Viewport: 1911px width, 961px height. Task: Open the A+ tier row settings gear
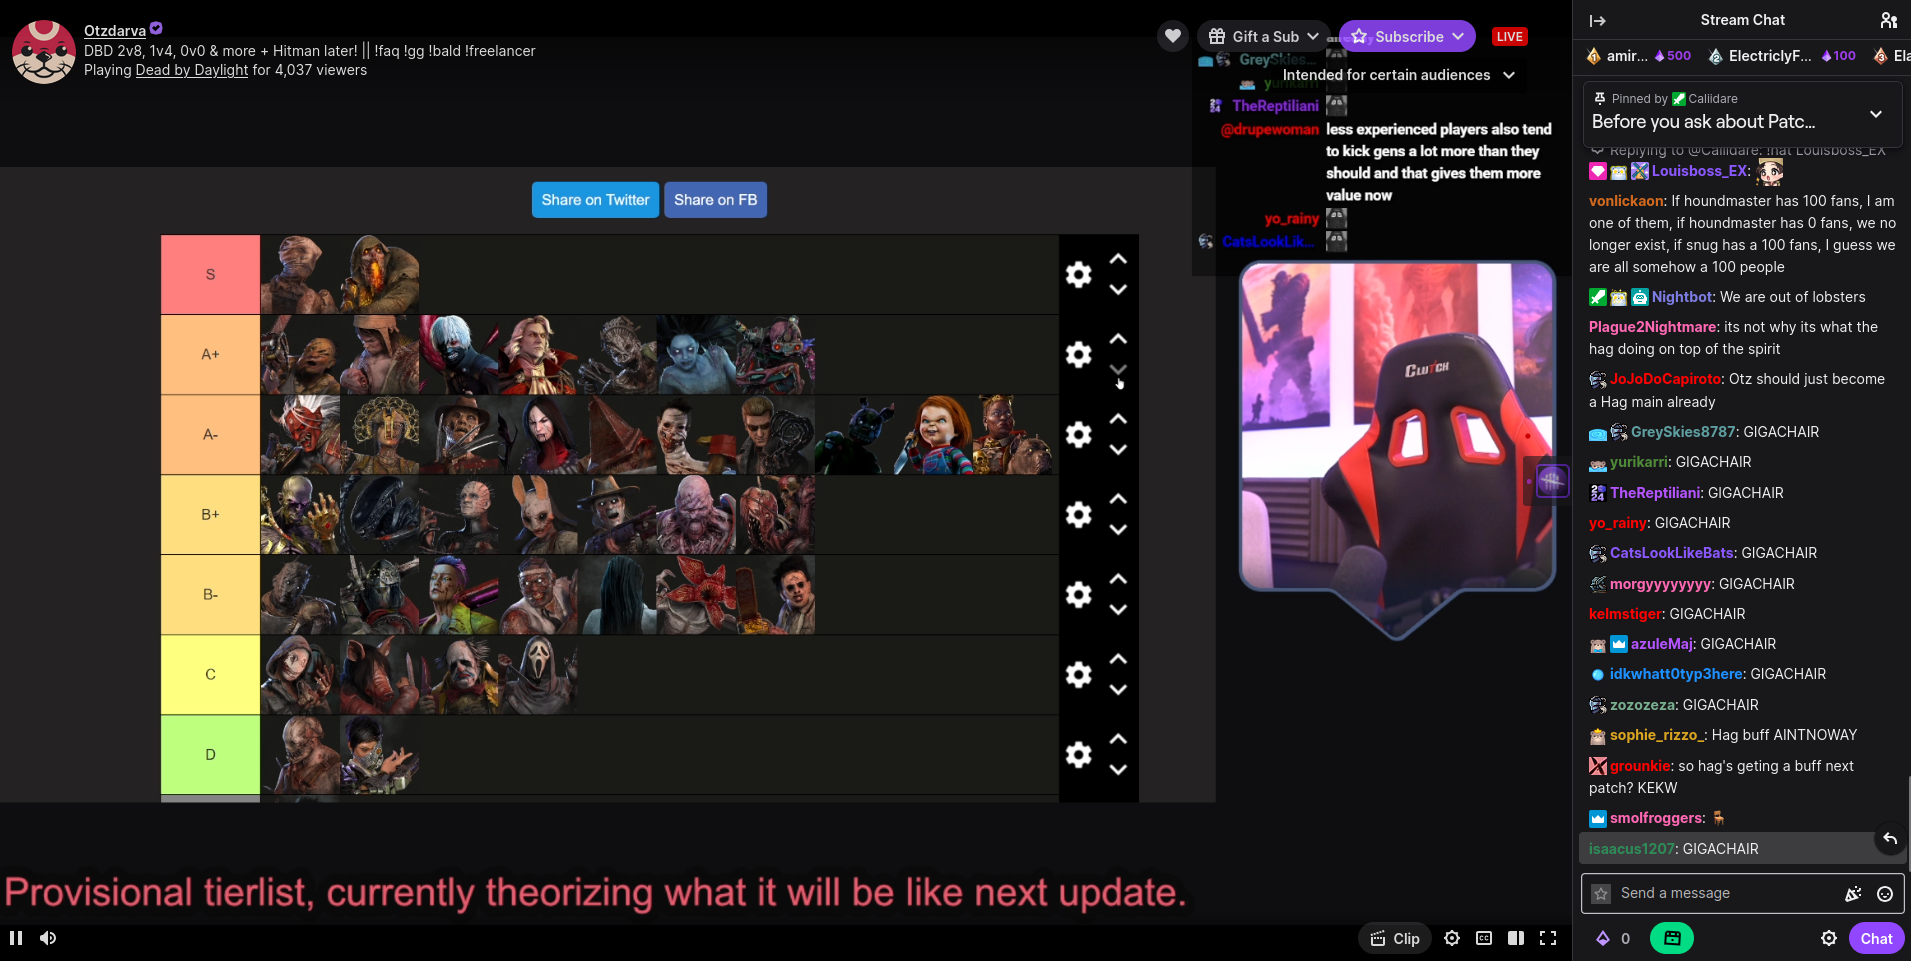tap(1078, 355)
